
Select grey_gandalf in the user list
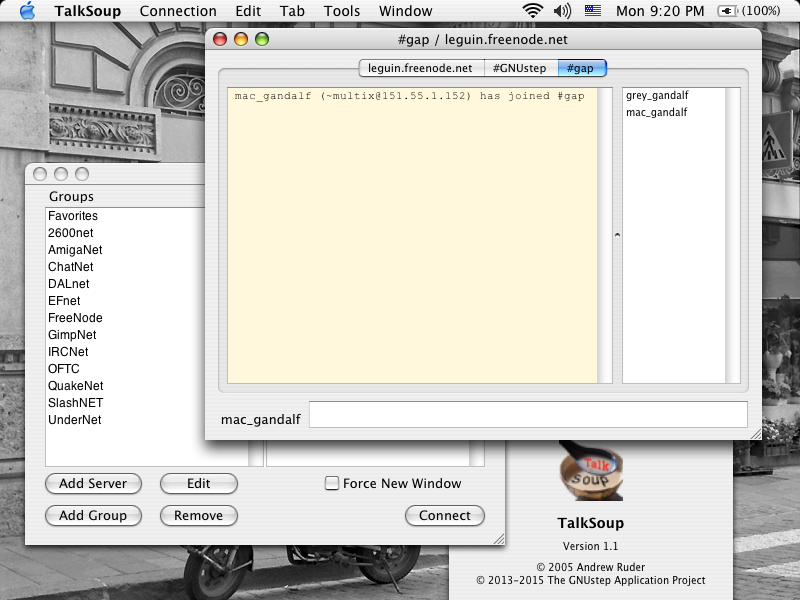[673, 95]
